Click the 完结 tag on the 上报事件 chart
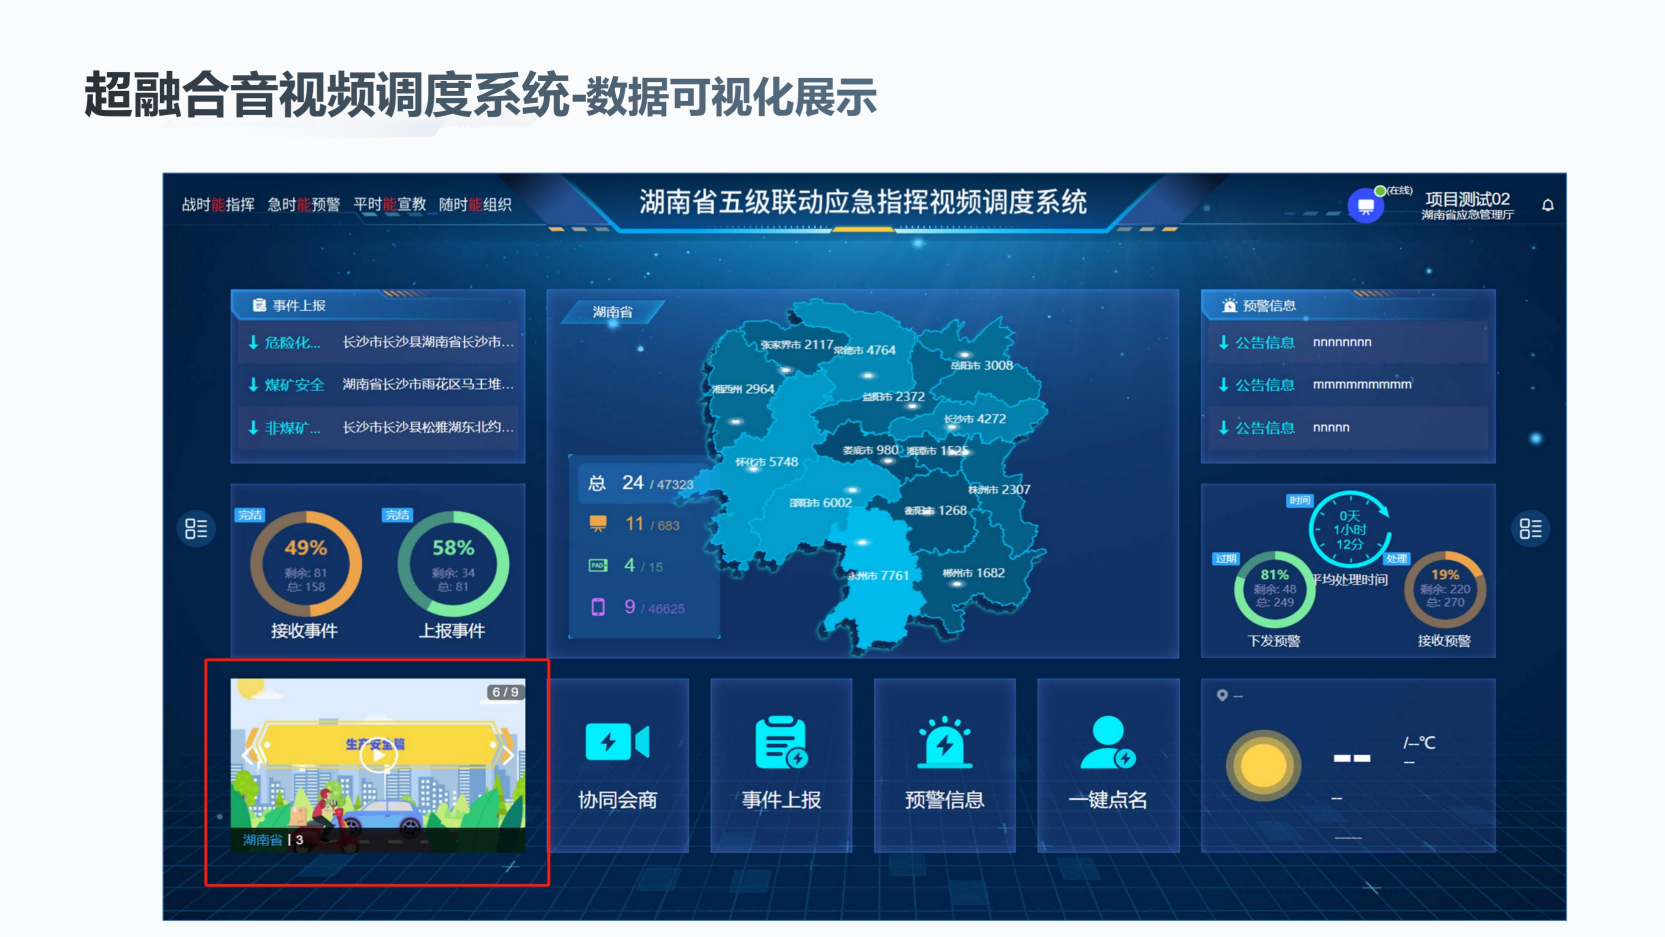 pos(397,515)
